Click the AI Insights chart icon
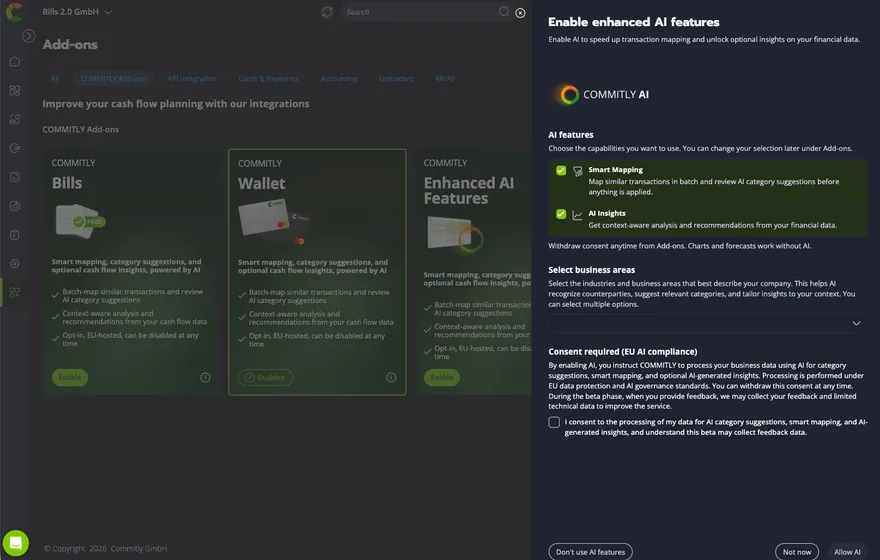The width and height of the screenshot is (880, 560). pyautogui.click(x=578, y=214)
